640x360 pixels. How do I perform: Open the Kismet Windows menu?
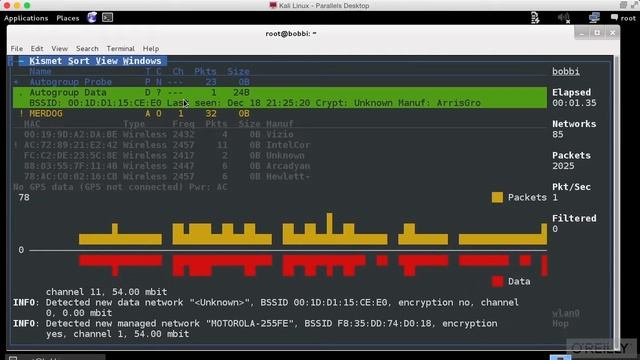[x=142, y=61]
